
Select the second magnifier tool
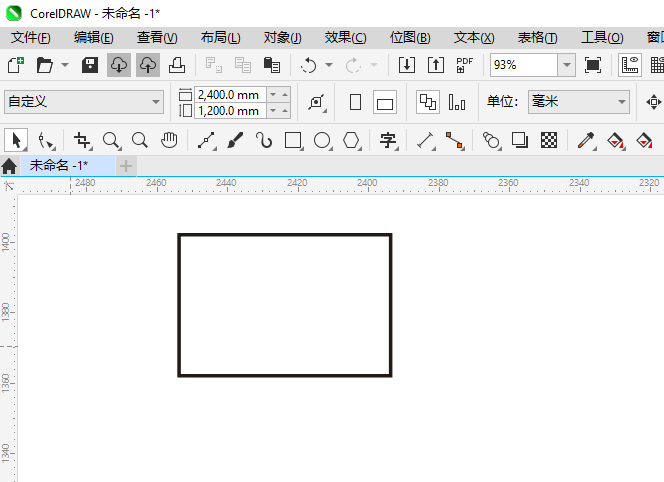(140, 140)
